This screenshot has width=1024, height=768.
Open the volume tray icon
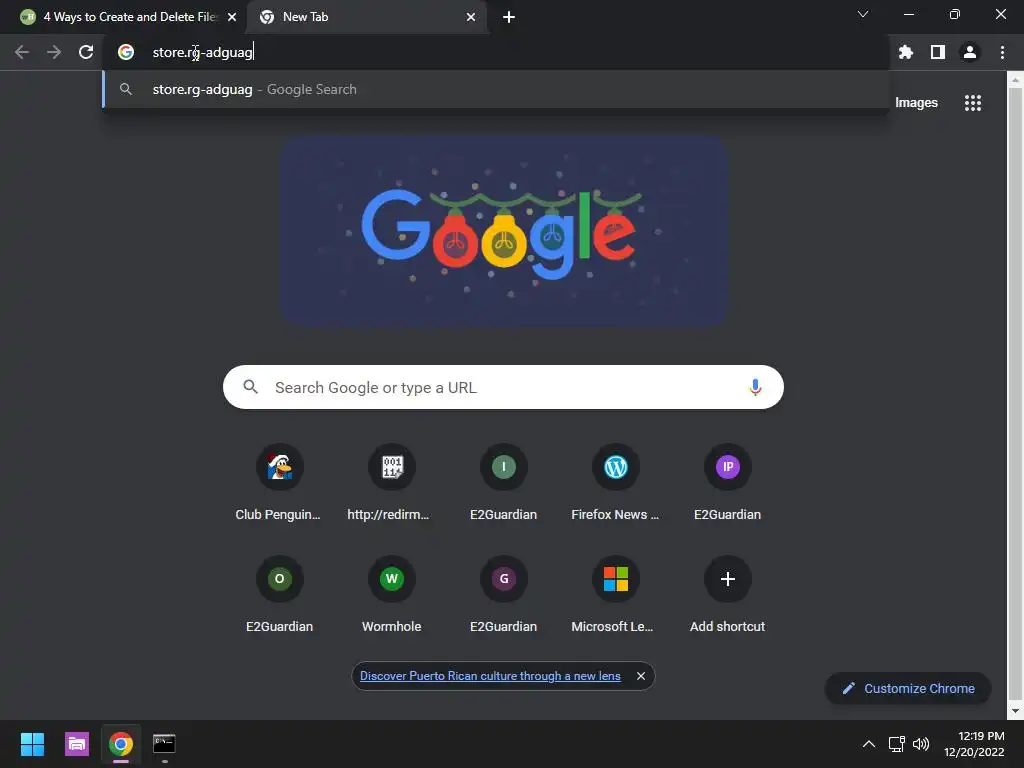[x=921, y=744]
